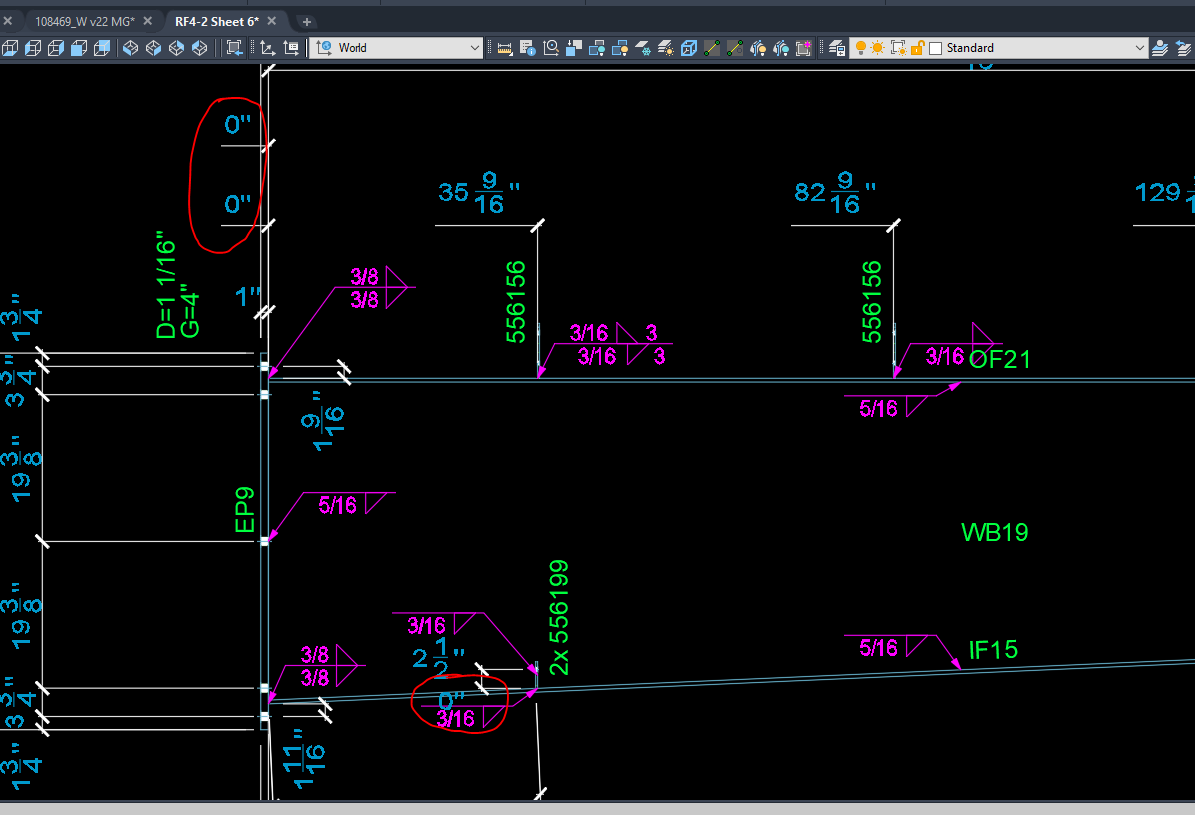This screenshot has height=815, width=1195.
Task: Select the RF4-2 Sheet 6 tab
Action: [x=218, y=20]
